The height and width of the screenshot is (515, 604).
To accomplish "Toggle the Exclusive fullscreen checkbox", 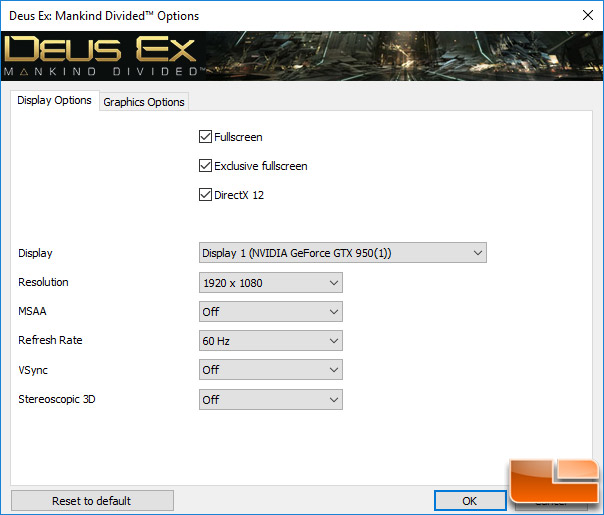I will pyautogui.click(x=205, y=166).
